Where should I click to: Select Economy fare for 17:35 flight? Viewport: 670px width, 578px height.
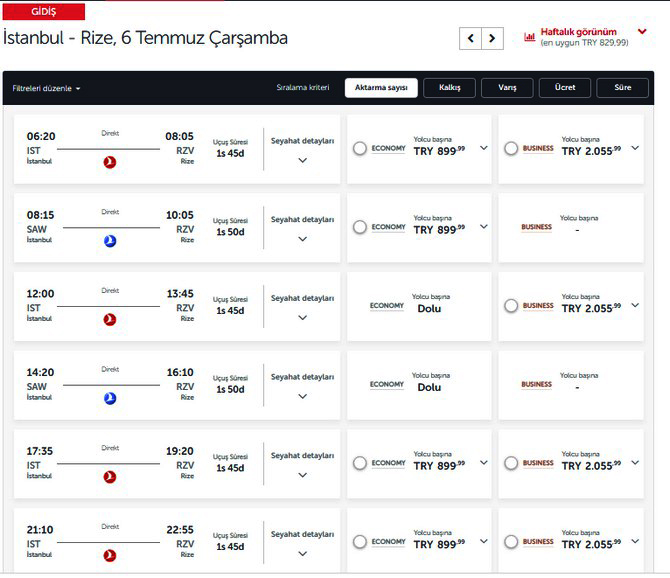click(x=360, y=463)
